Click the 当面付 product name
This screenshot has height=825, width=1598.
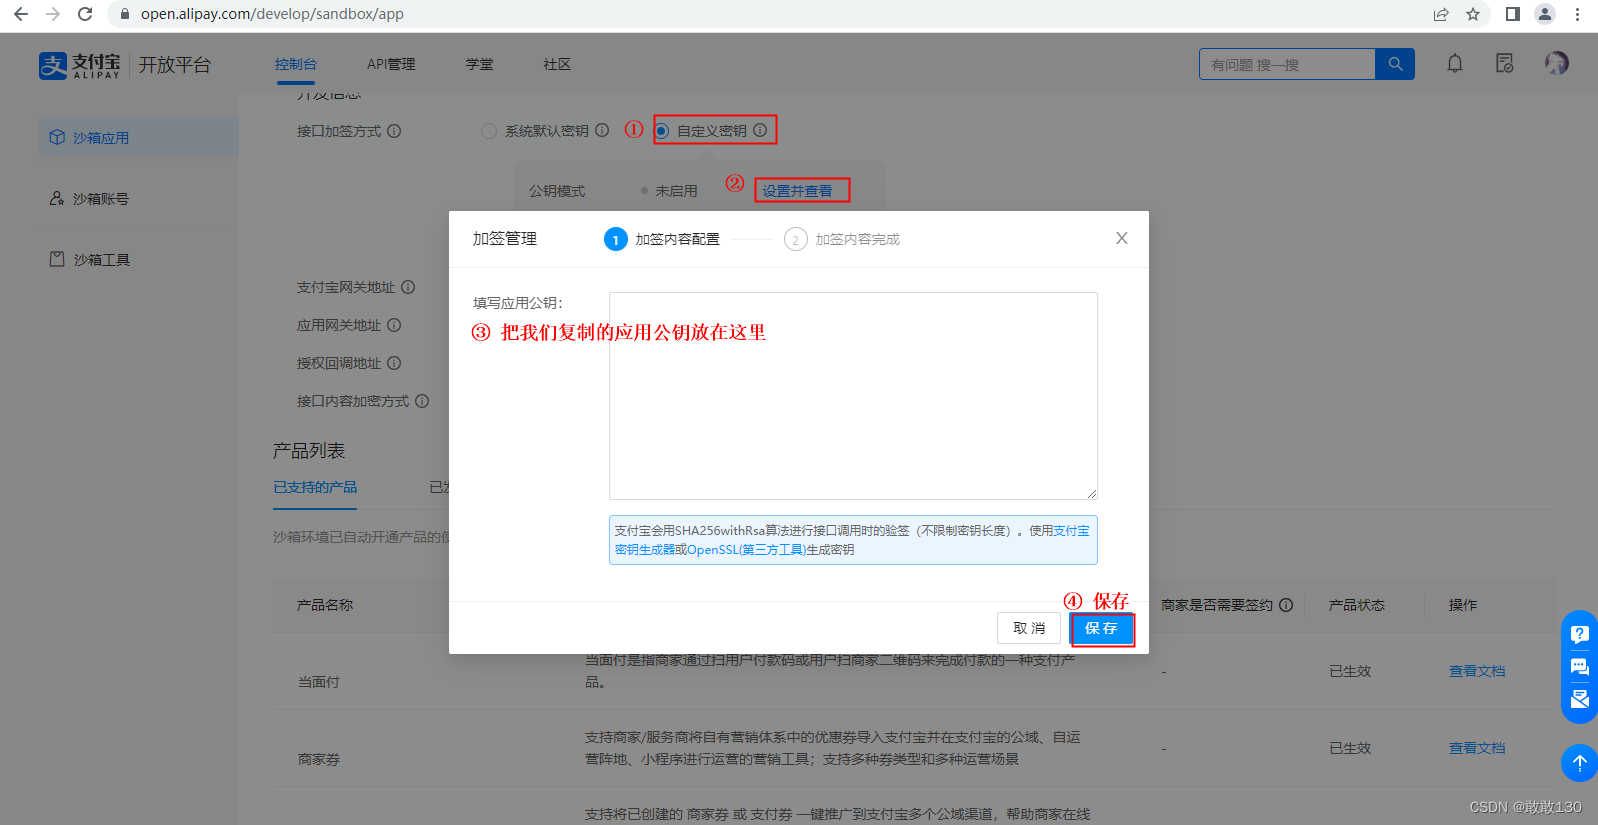(x=319, y=682)
